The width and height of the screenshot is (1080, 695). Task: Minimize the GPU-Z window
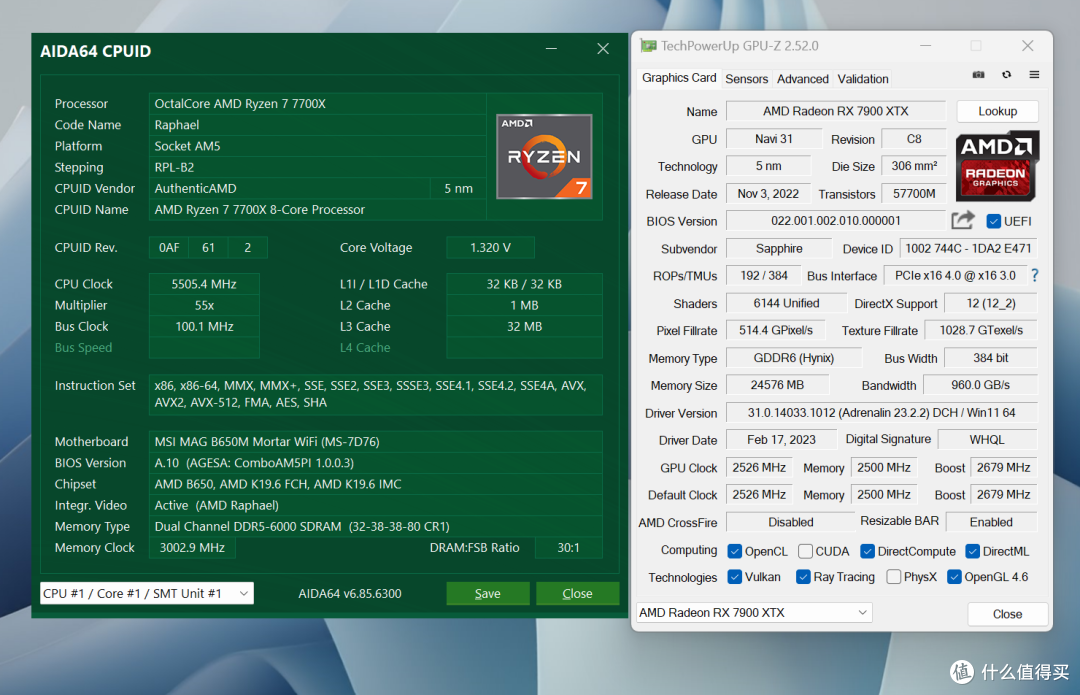coord(926,45)
